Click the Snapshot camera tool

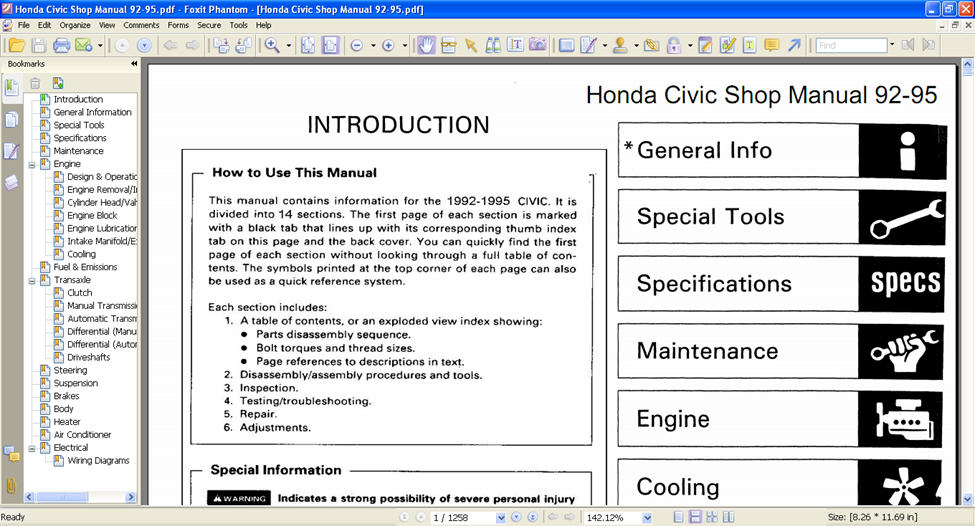click(x=537, y=45)
